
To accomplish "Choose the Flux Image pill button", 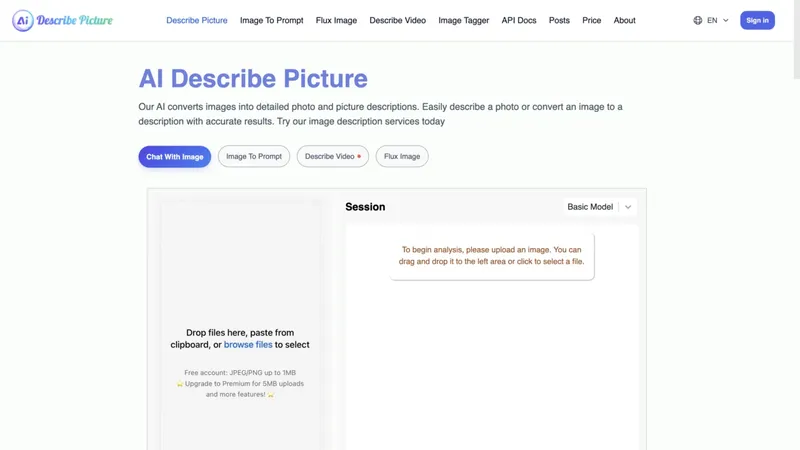I will [x=402, y=156].
